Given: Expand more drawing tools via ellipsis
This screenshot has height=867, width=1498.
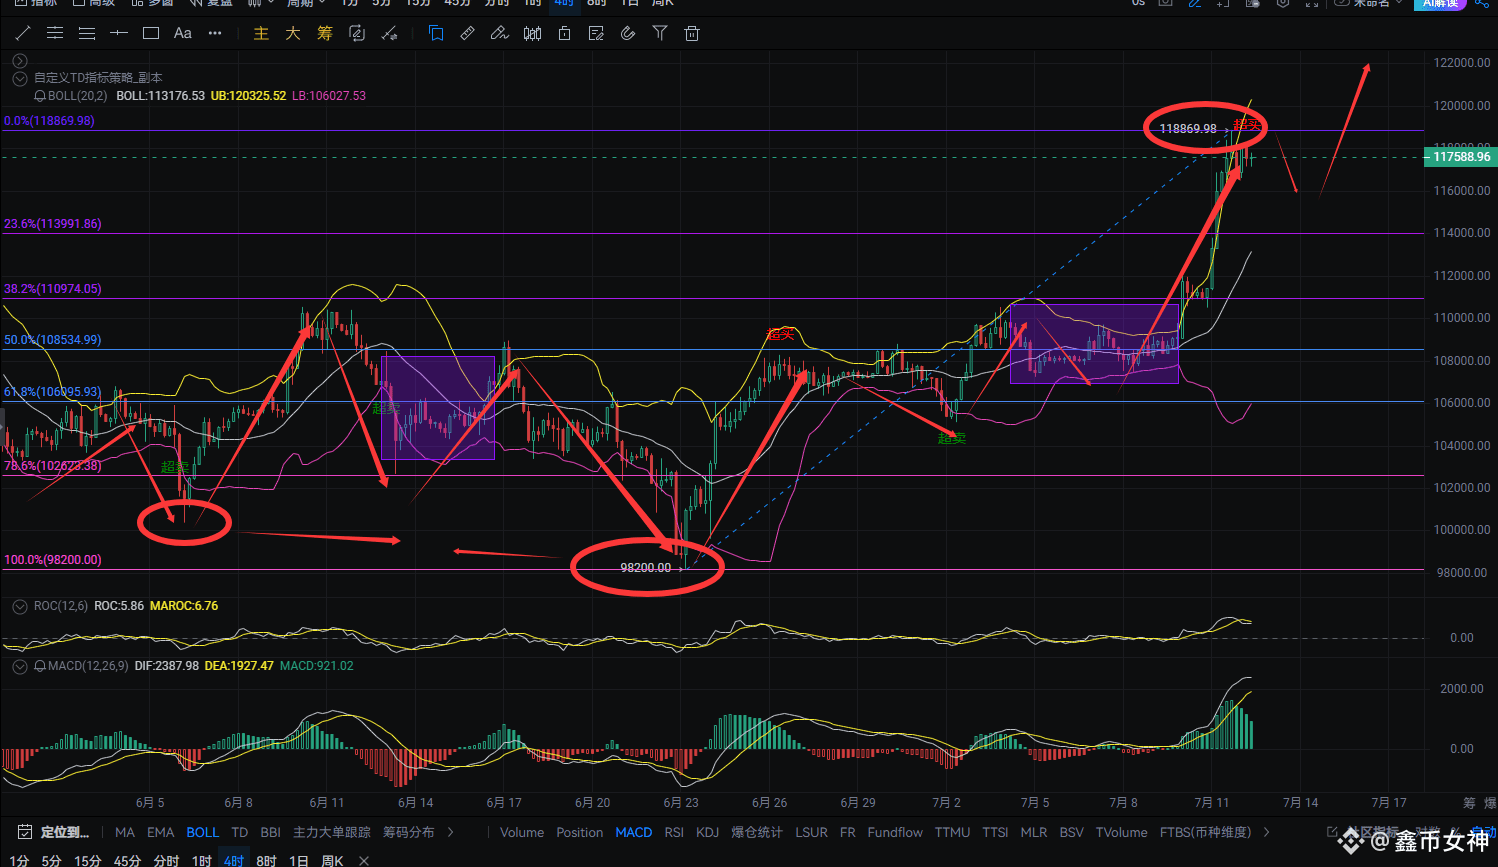Looking at the screenshot, I should 215,33.
